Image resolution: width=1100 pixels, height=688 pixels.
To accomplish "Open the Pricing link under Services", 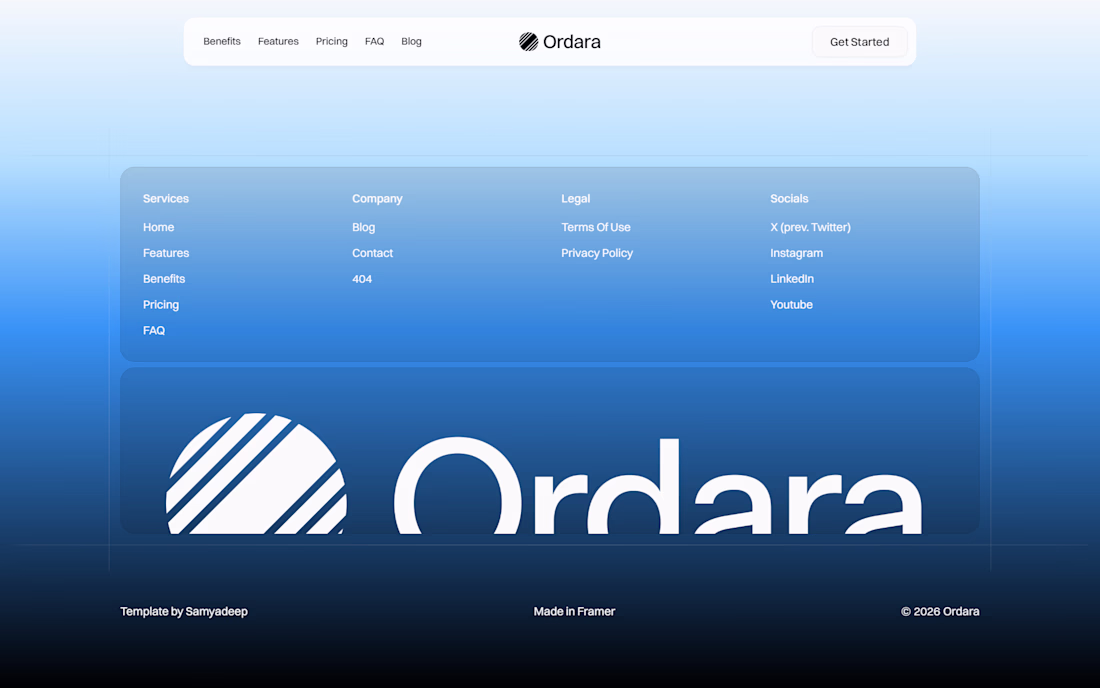I will [x=161, y=305].
